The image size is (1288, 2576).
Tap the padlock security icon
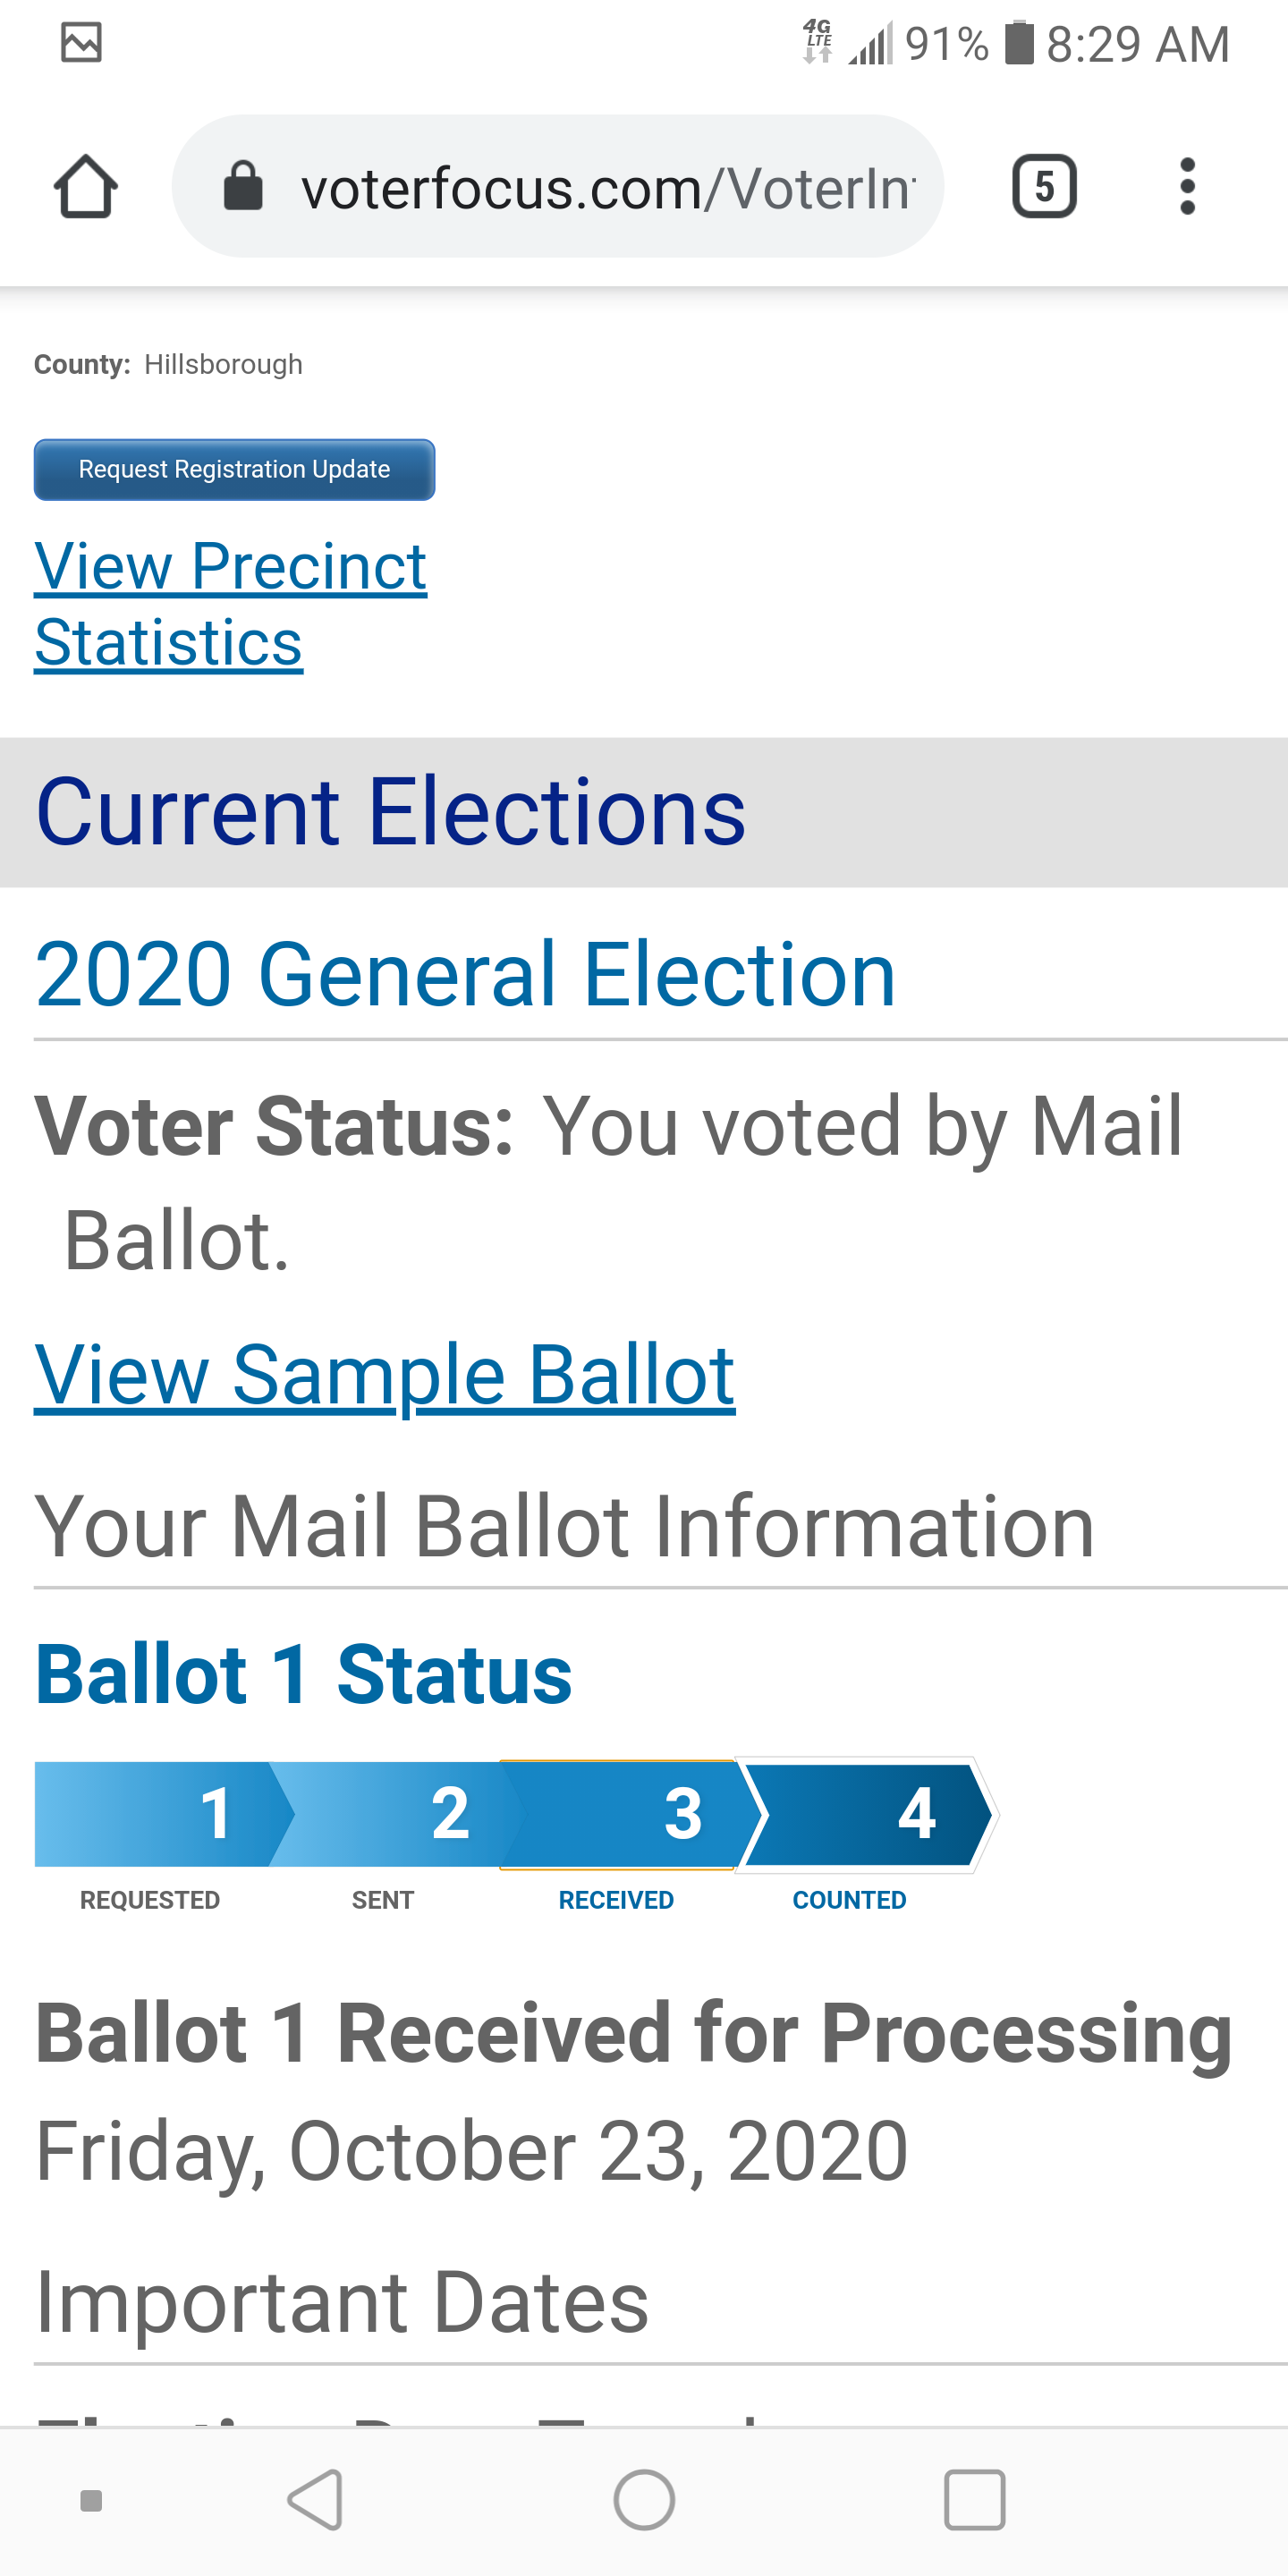point(242,187)
